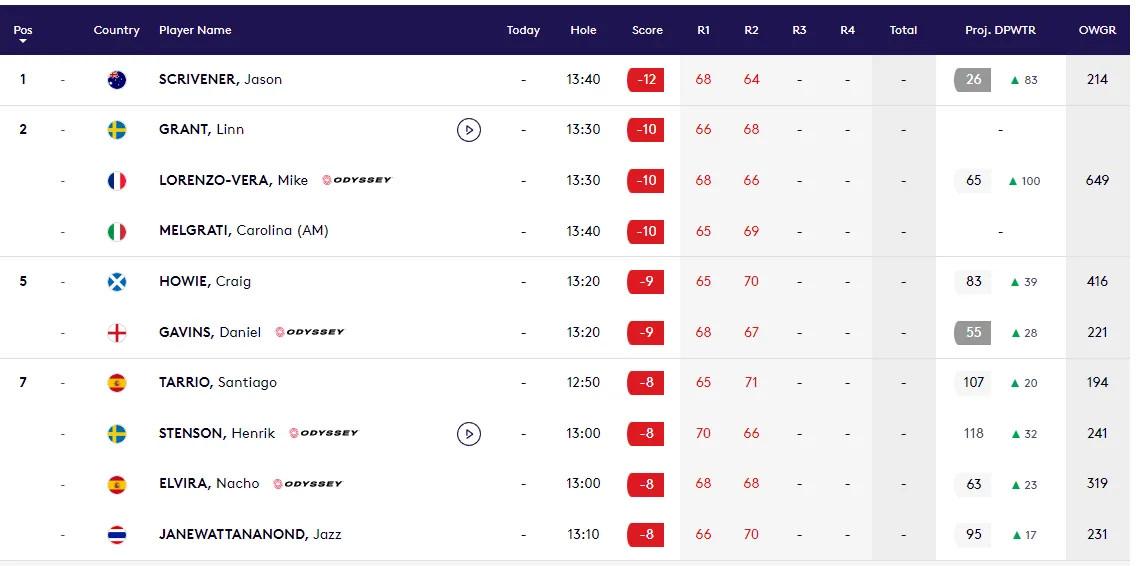Sort by Total column header
Image resolution: width=1136 pixels, height=566 pixels.
pyautogui.click(x=903, y=30)
